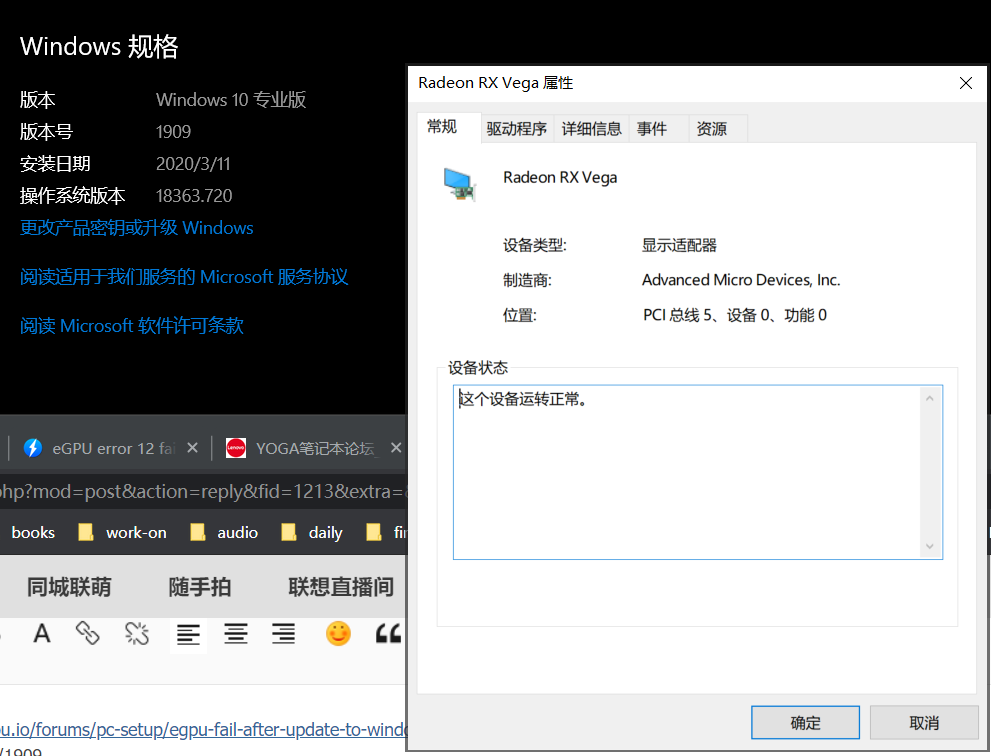
Task: Open the 联想直播间 forum menu item
Action: [341, 587]
